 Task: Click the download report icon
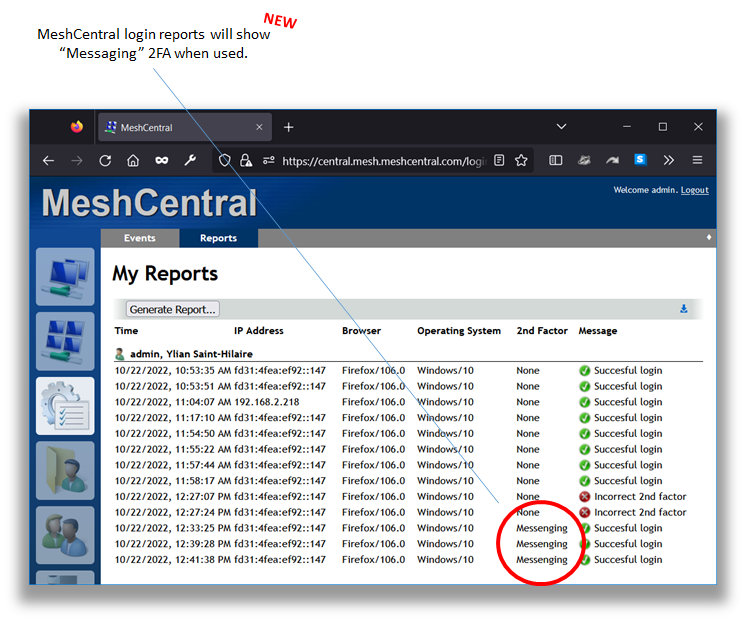click(x=684, y=309)
